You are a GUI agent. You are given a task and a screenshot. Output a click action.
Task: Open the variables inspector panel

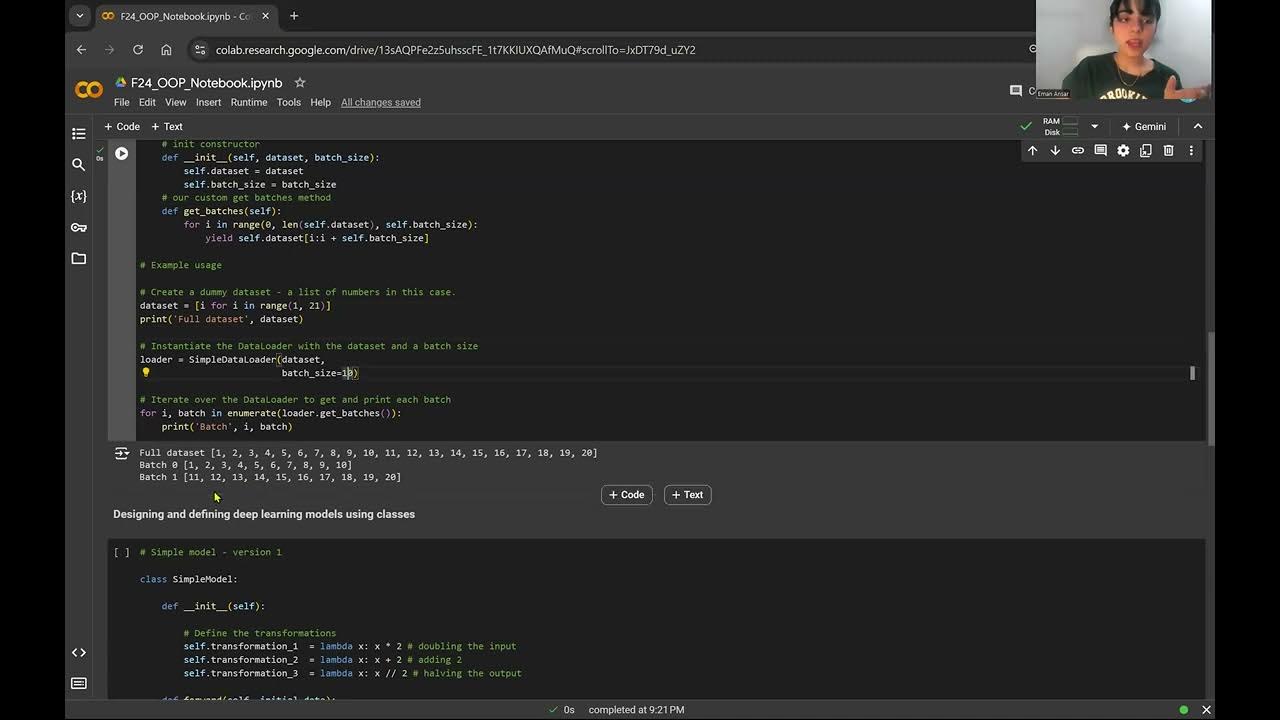tap(79, 196)
